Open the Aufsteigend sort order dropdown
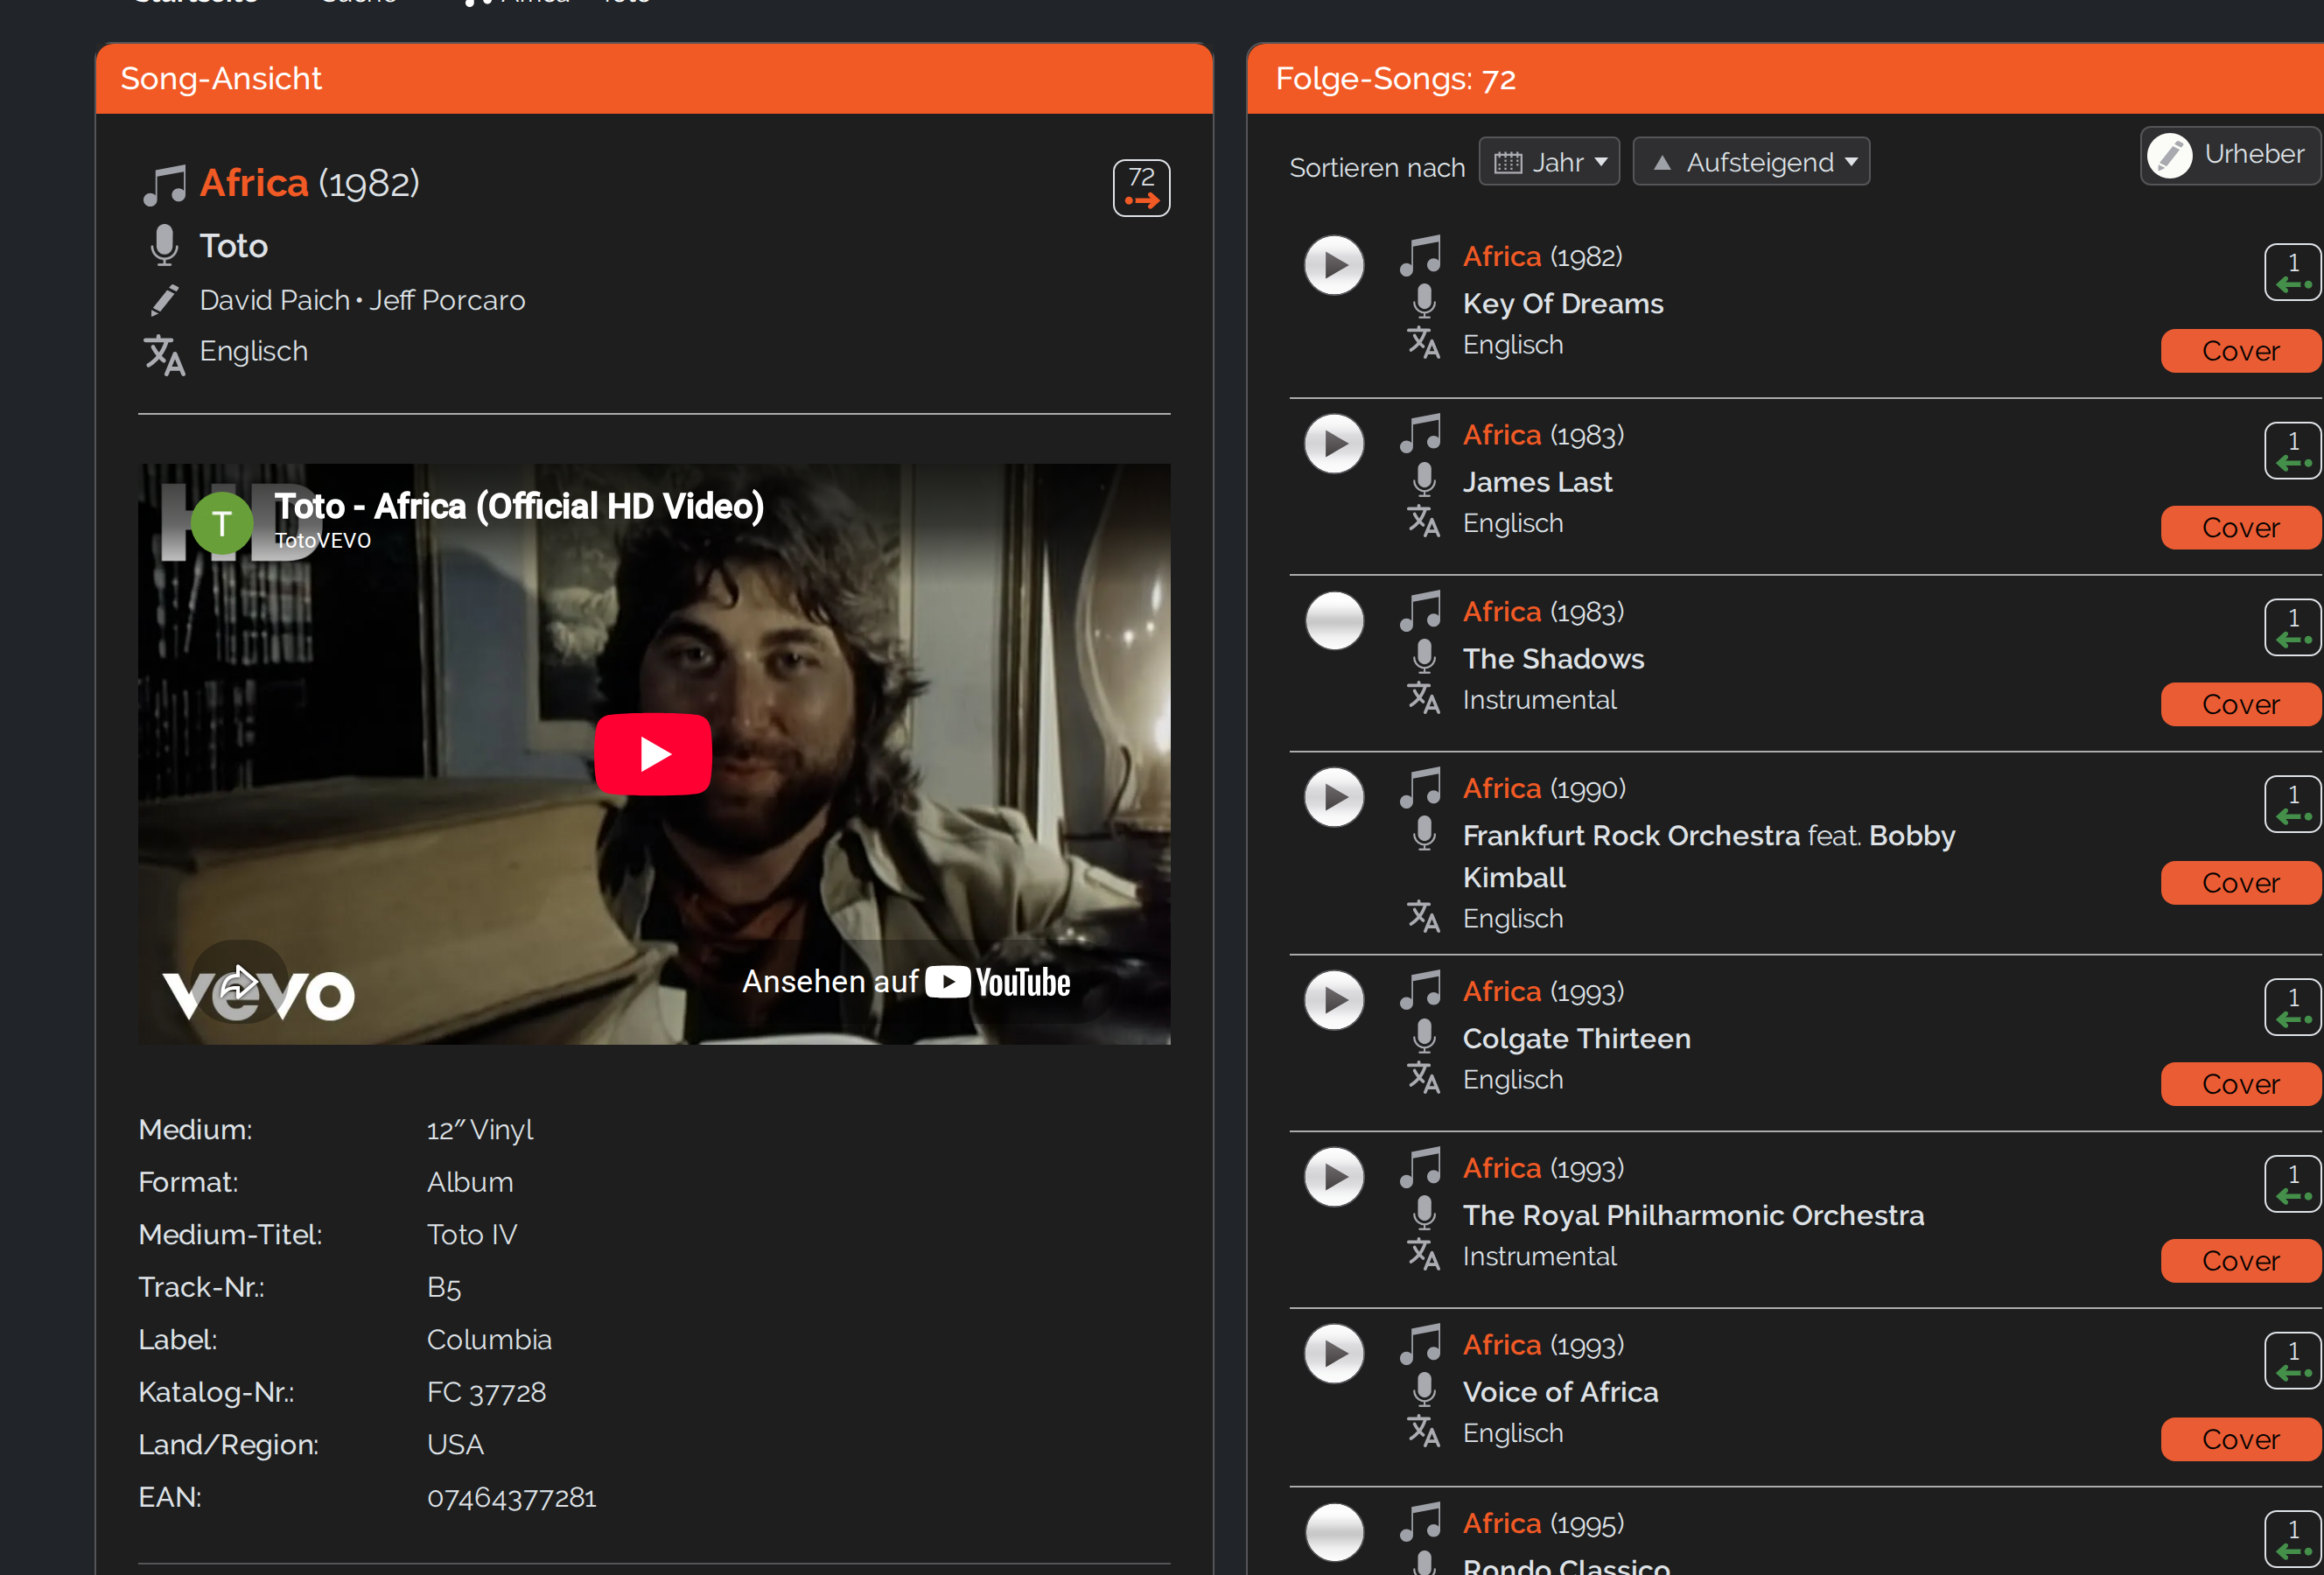2324x1575 pixels. (1751, 162)
